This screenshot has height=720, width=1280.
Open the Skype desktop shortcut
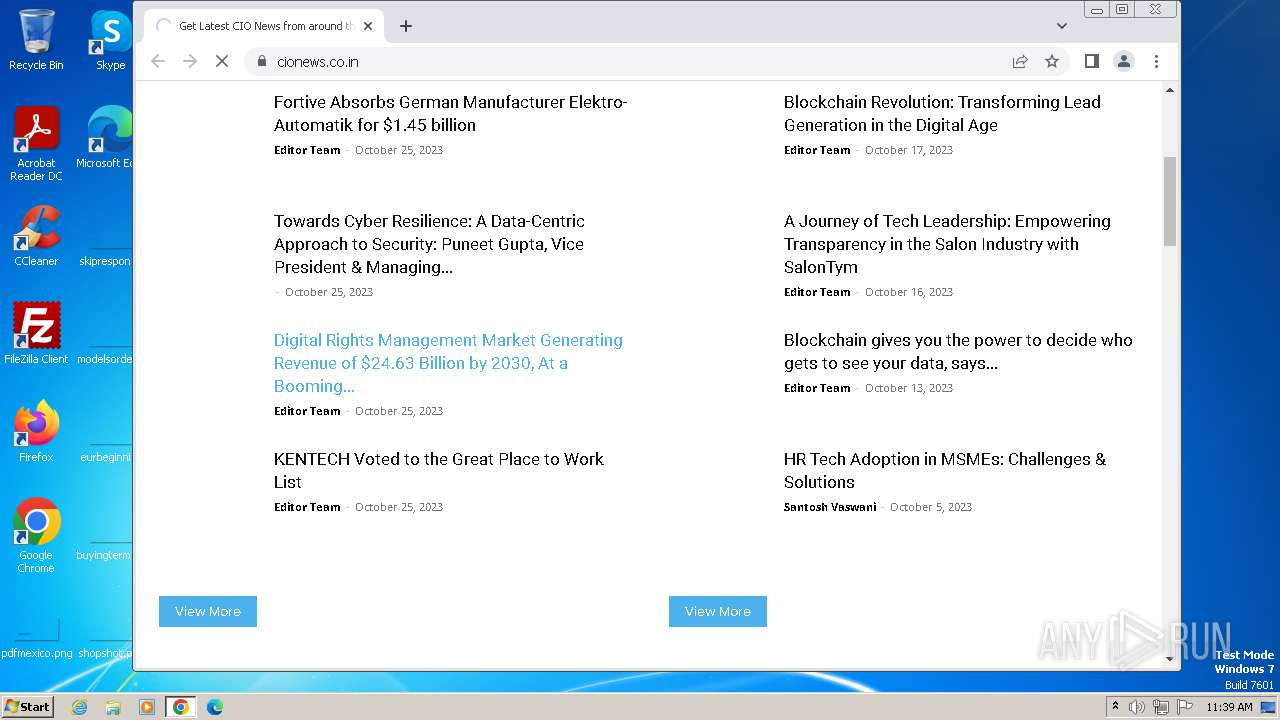click(110, 40)
